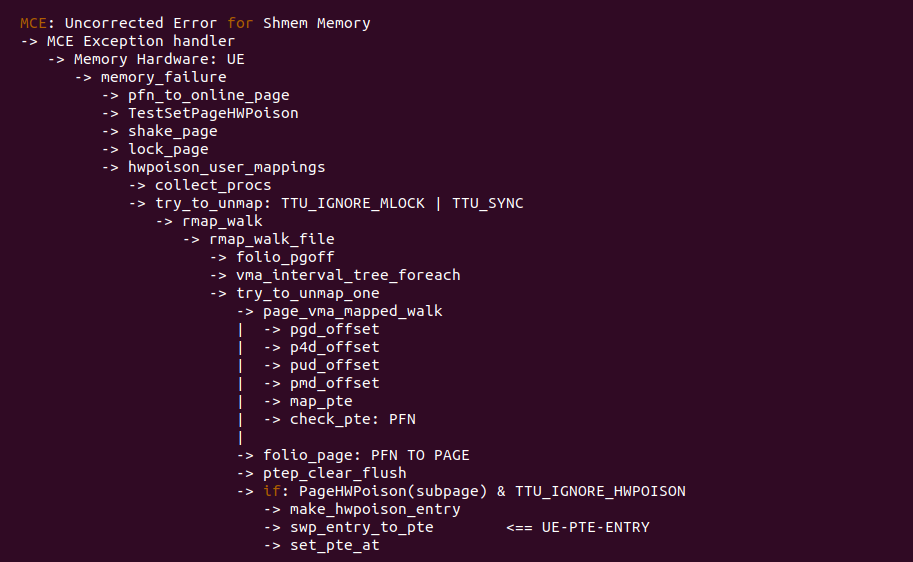Image resolution: width=913 pixels, height=562 pixels.
Task: Click the UE-PTE-ENTRY annotation
Action: coord(591,527)
